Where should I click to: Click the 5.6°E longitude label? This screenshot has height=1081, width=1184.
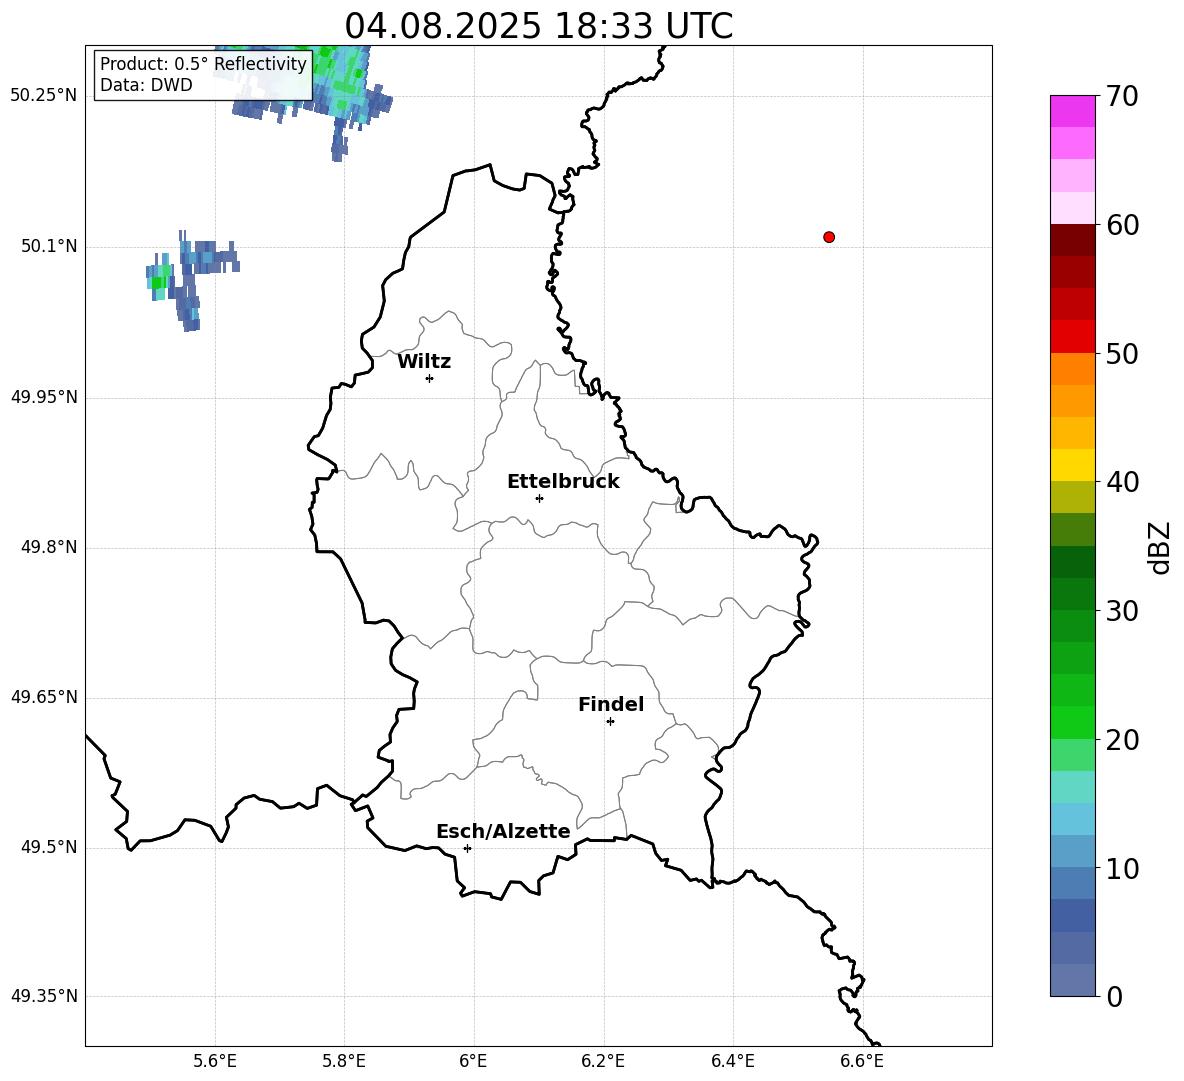pos(214,1061)
